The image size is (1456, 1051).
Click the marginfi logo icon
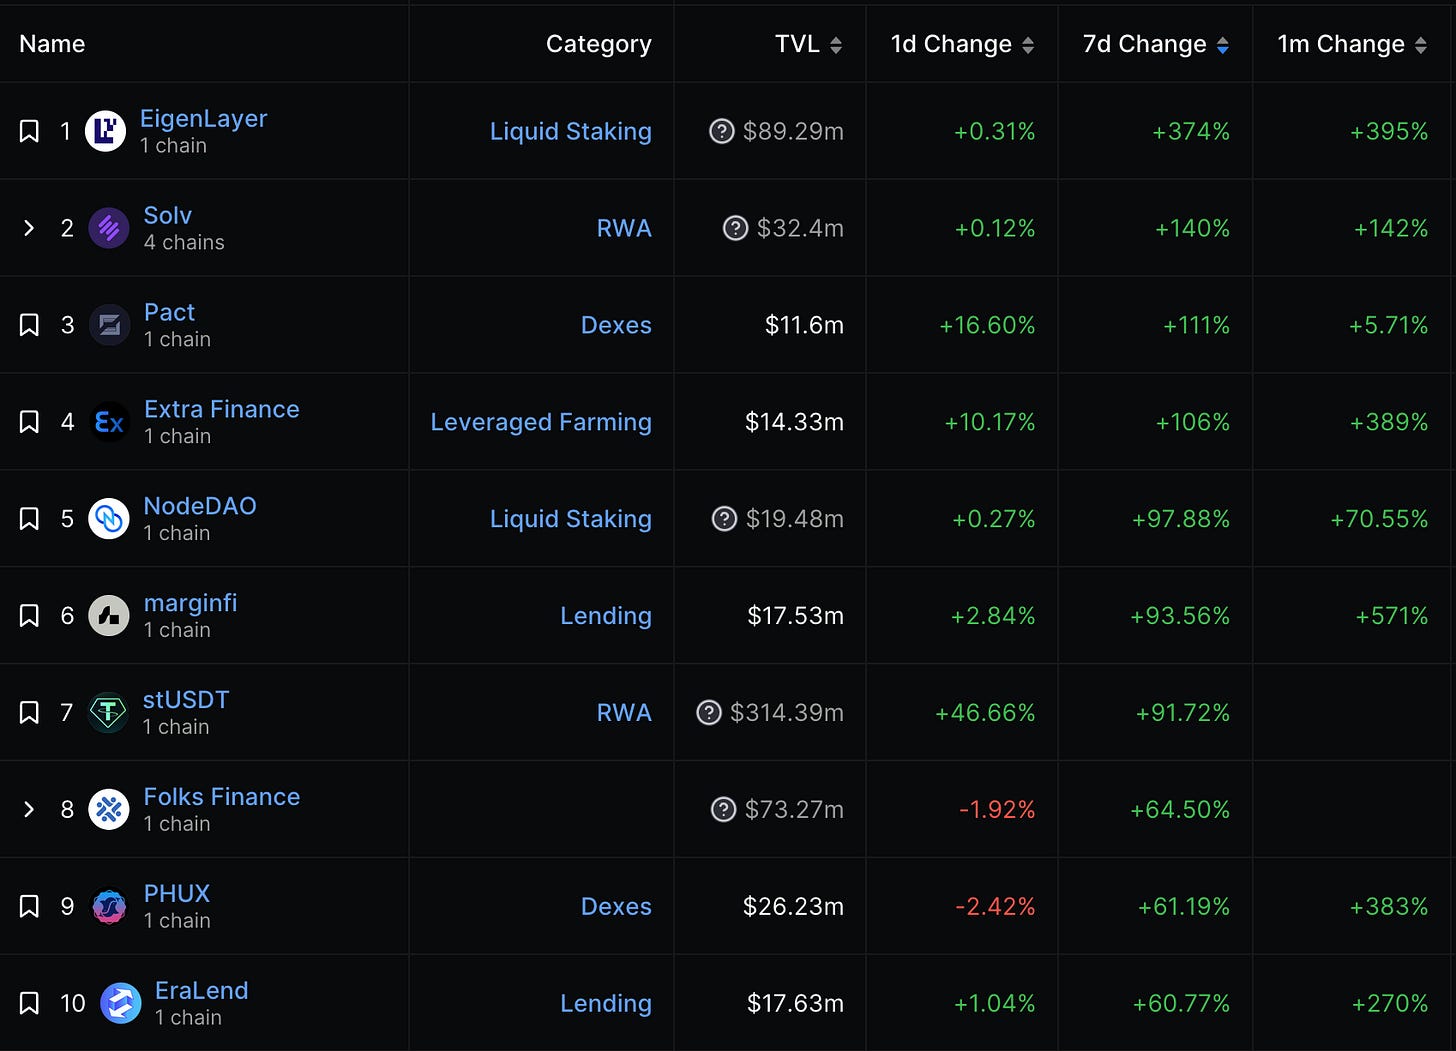click(x=109, y=616)
